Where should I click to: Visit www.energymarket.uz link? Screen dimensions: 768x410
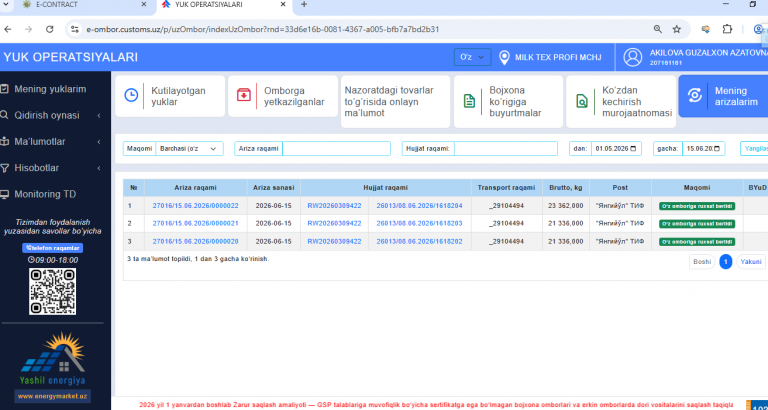[52, 396]
